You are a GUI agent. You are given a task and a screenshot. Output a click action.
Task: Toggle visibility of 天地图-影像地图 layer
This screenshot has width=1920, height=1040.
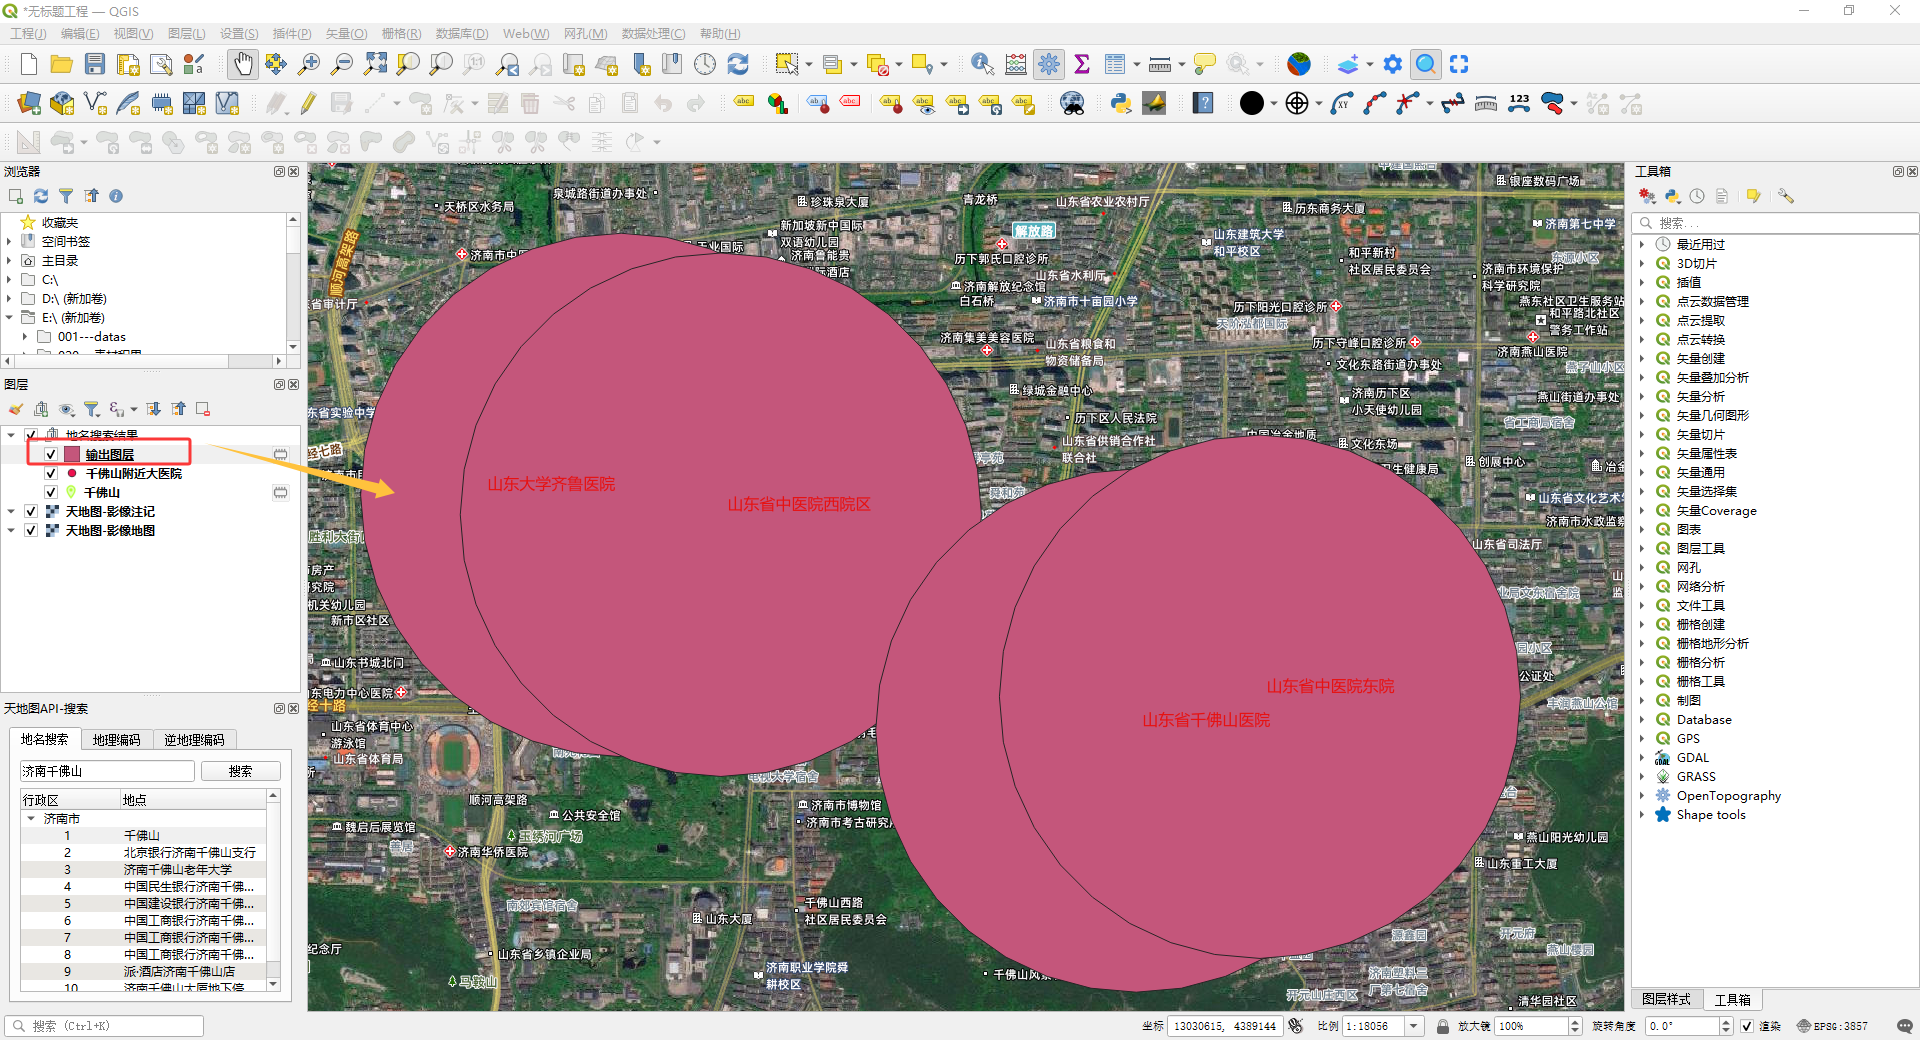(x=31, y=530)
